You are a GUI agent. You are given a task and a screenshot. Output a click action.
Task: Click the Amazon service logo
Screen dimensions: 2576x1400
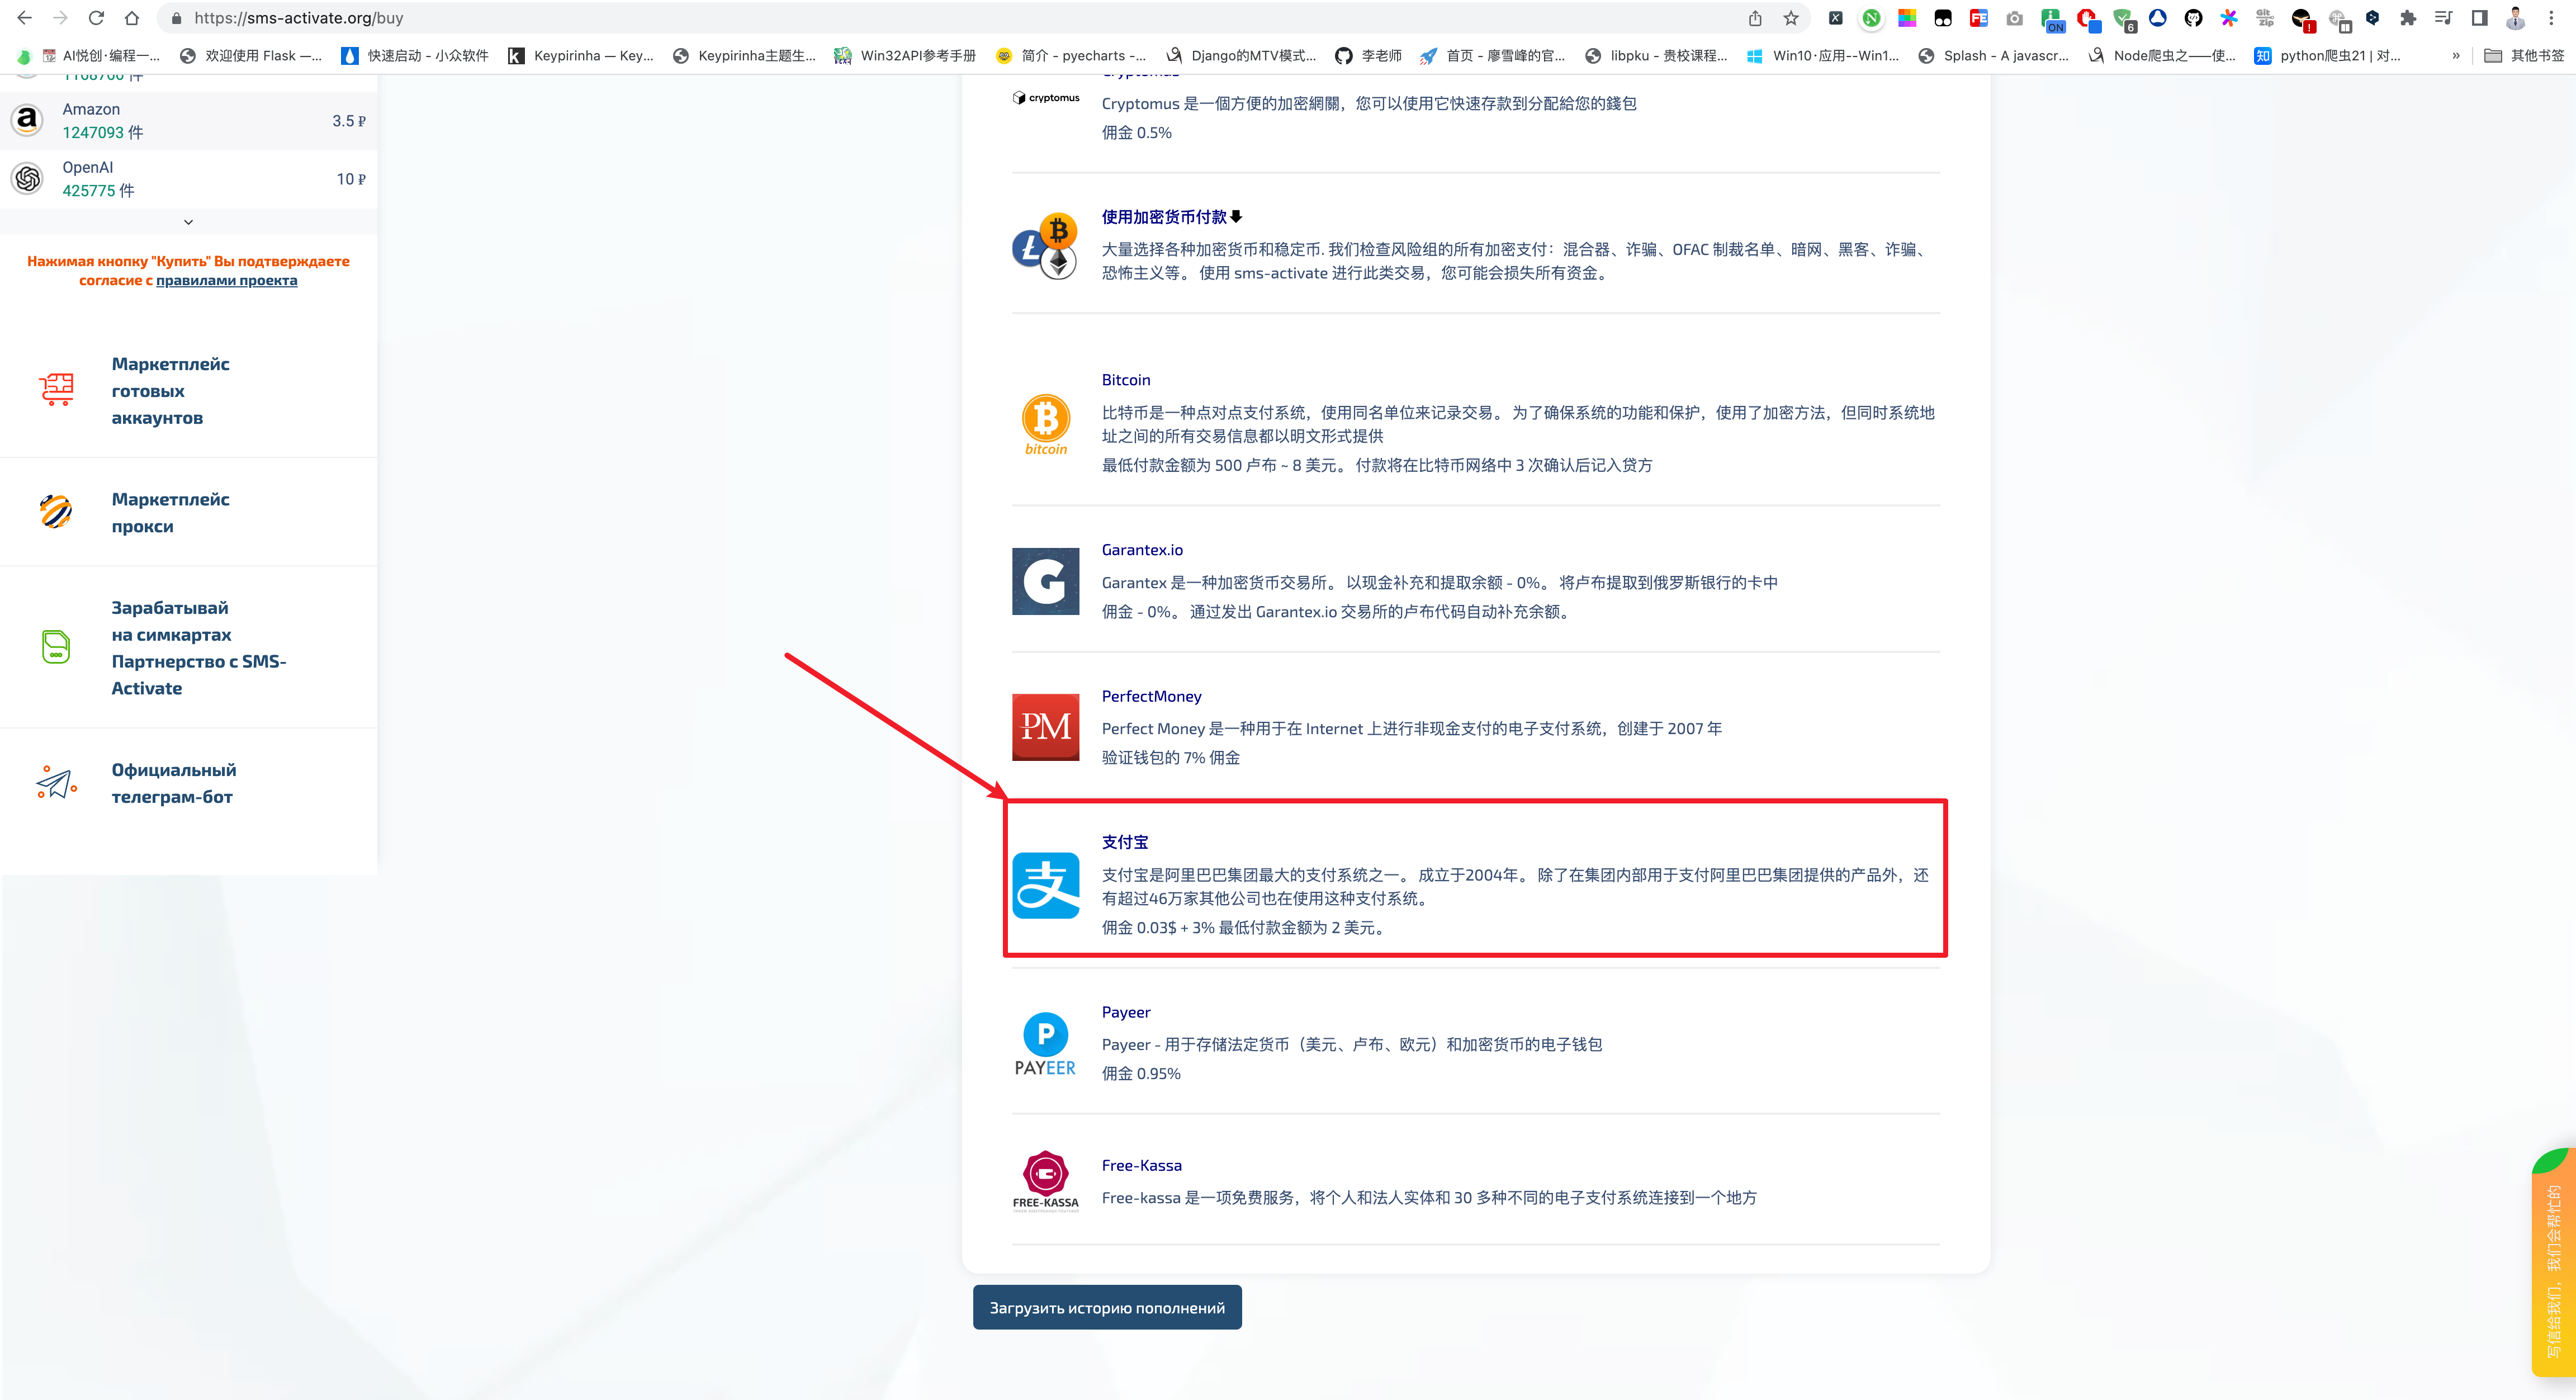27,120
